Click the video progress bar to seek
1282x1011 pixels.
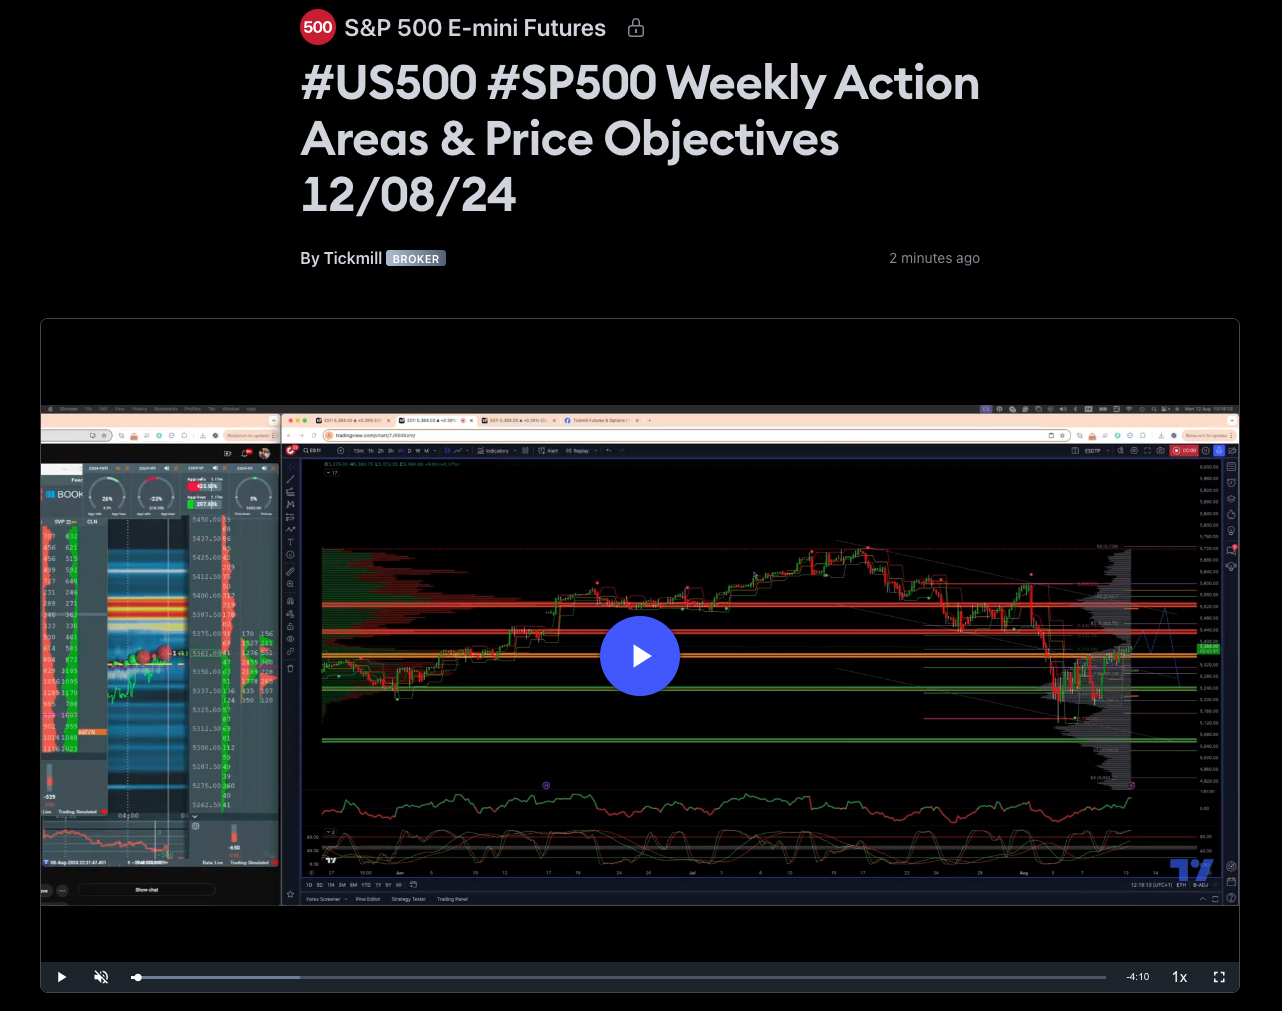619,977
